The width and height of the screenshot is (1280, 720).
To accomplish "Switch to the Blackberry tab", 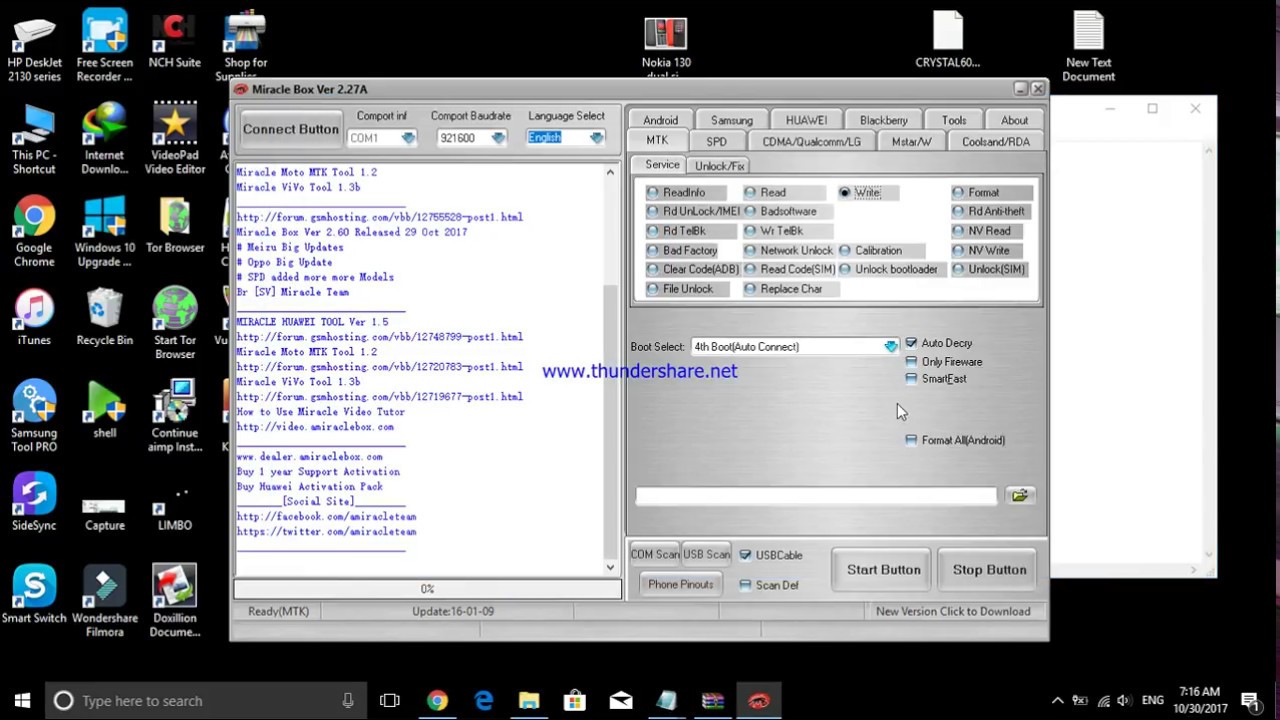I will coord(884,120).
